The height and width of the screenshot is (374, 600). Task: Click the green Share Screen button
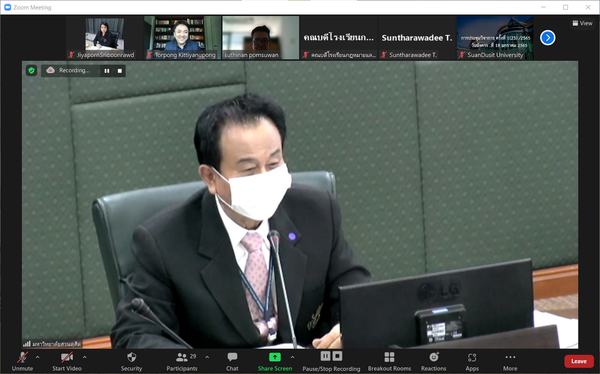(x=275, y=362)
